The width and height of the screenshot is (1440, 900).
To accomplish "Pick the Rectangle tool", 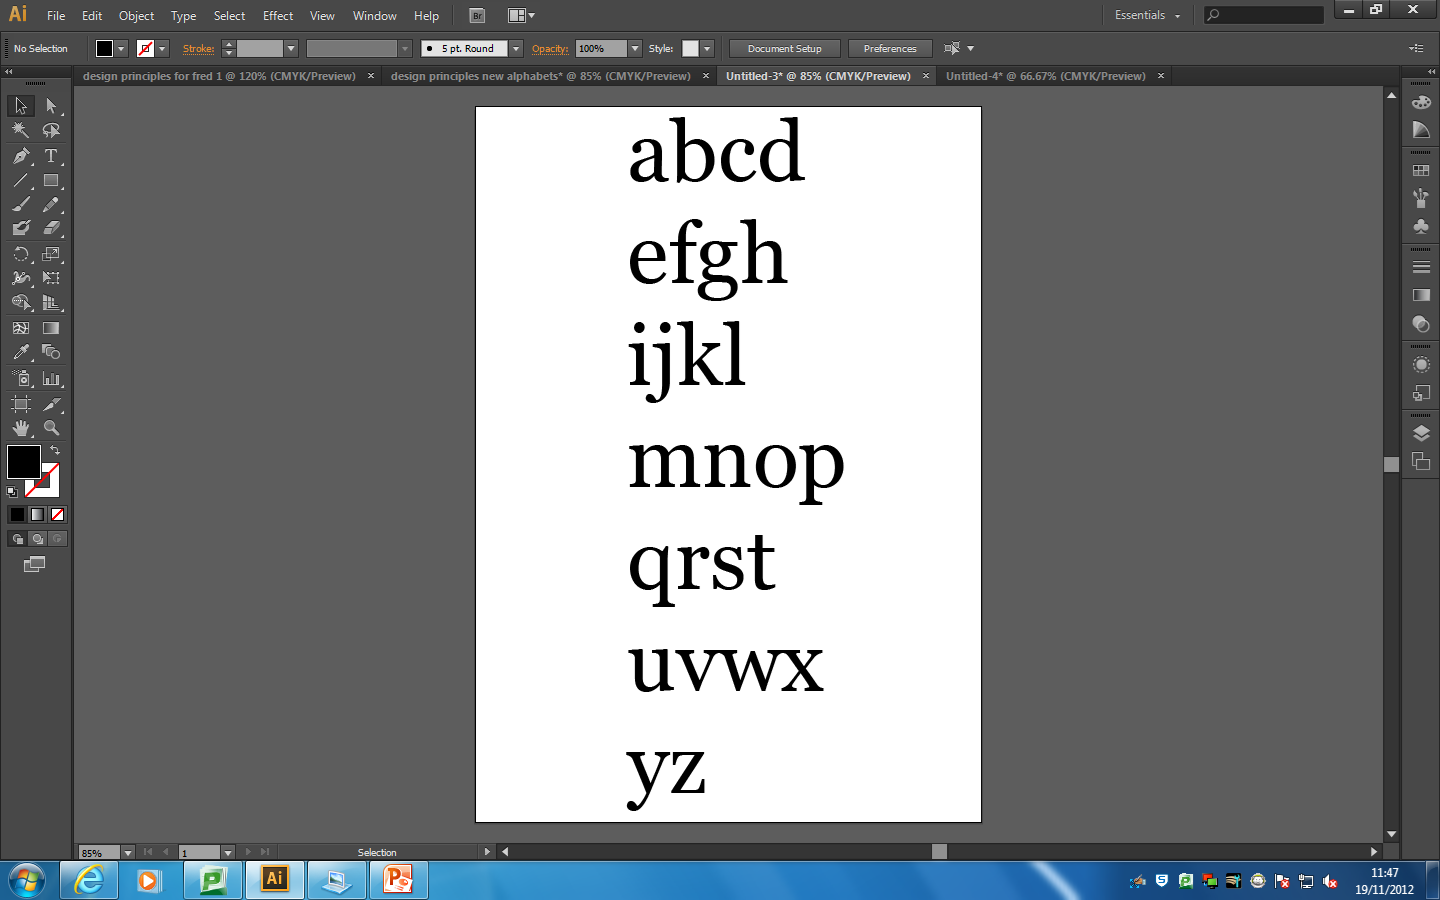I will 50,181.
